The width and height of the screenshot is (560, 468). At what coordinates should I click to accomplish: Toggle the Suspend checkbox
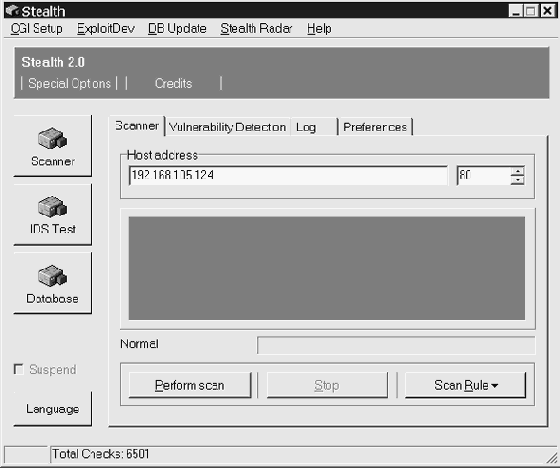pos(18,369)
